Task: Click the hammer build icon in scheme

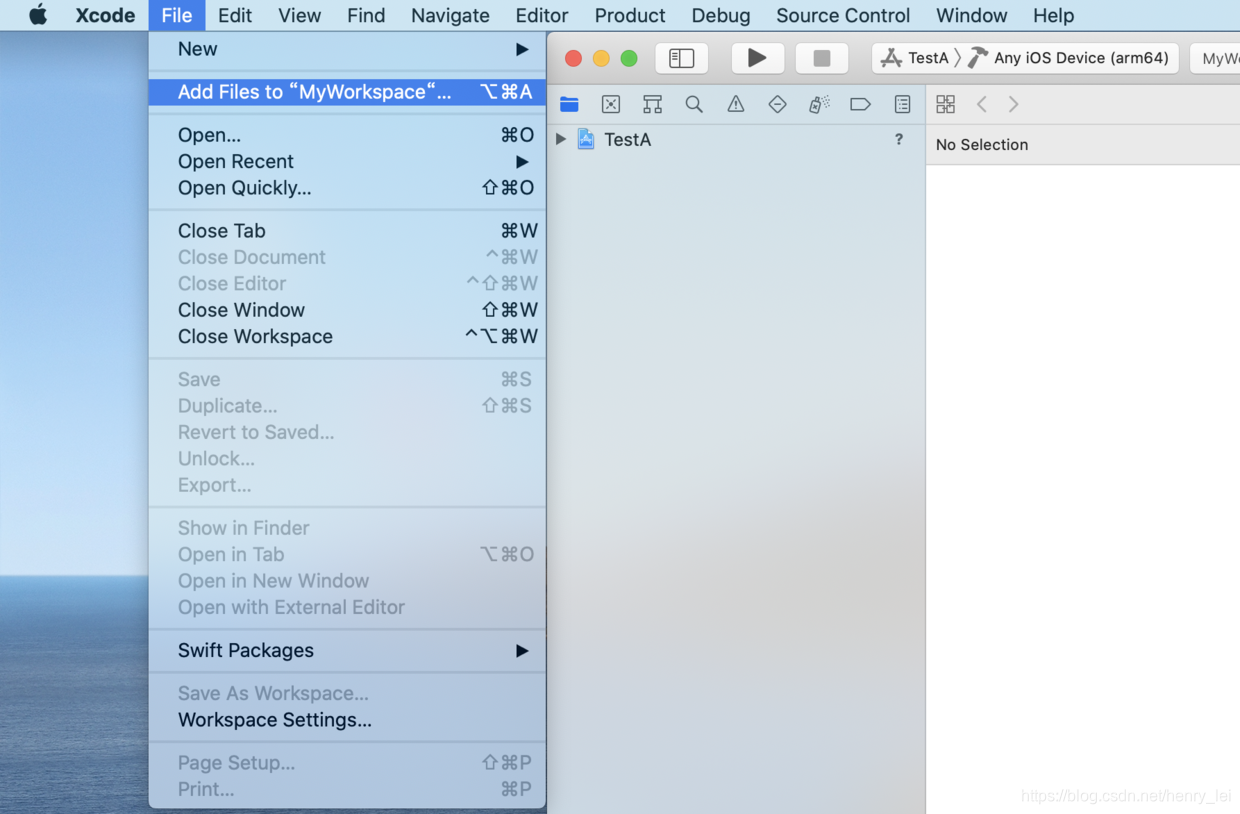Action: tap(978, 58)
